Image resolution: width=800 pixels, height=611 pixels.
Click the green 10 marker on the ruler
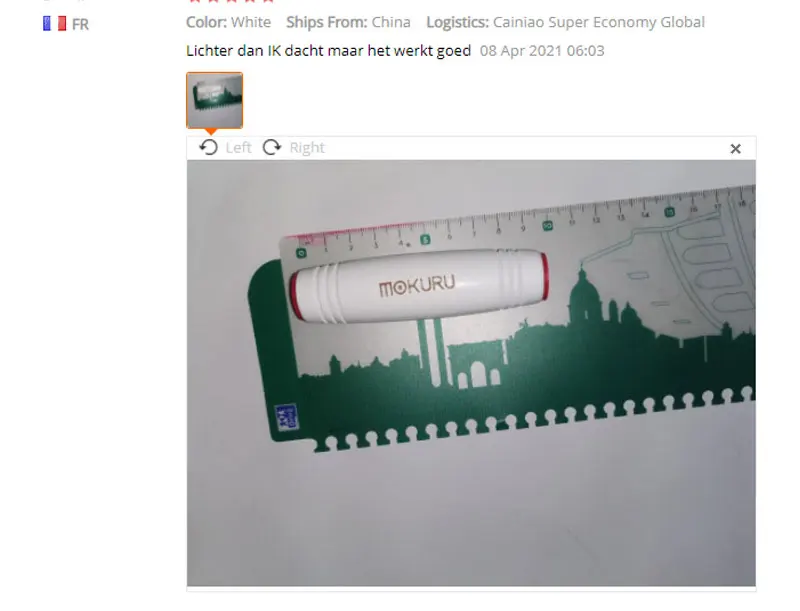point(547,225)
